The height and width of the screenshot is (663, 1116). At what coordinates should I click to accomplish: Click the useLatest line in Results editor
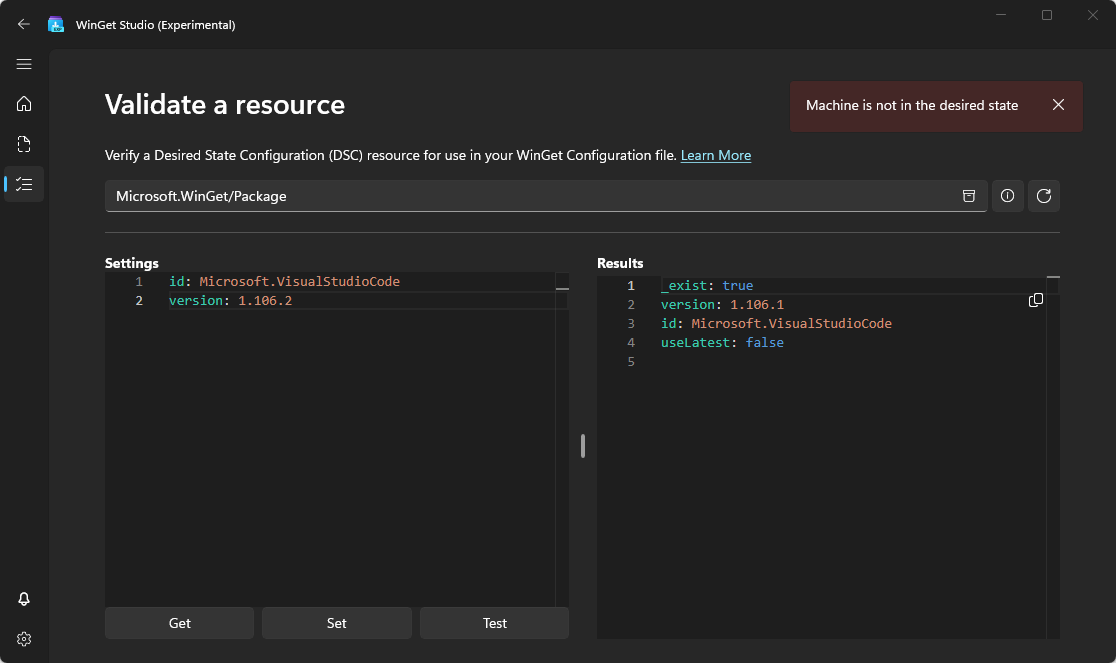tap(722, 343)
